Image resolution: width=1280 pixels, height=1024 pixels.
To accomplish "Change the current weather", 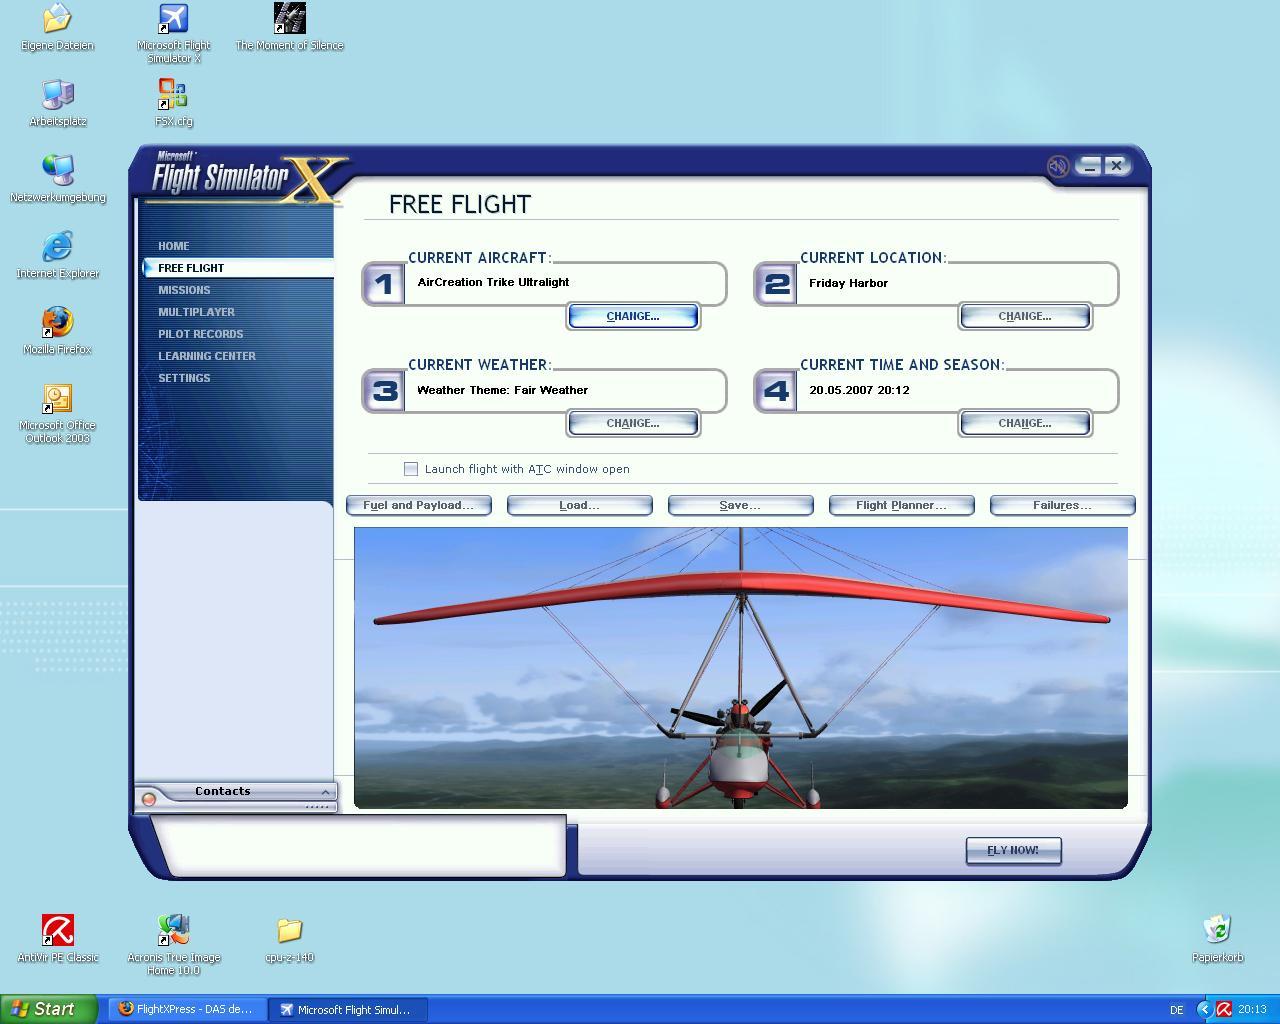I will click(x=633, y=423).
